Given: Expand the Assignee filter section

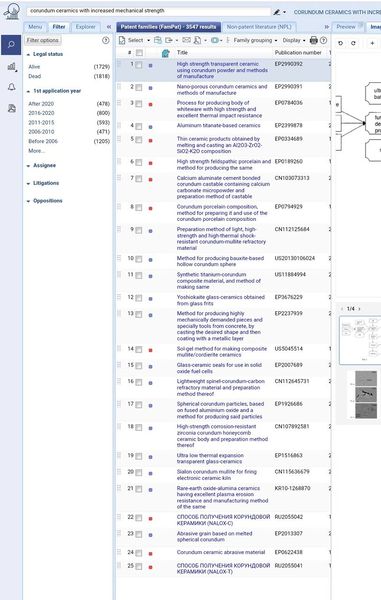Looking at the screenshot, I should (44, 165).
